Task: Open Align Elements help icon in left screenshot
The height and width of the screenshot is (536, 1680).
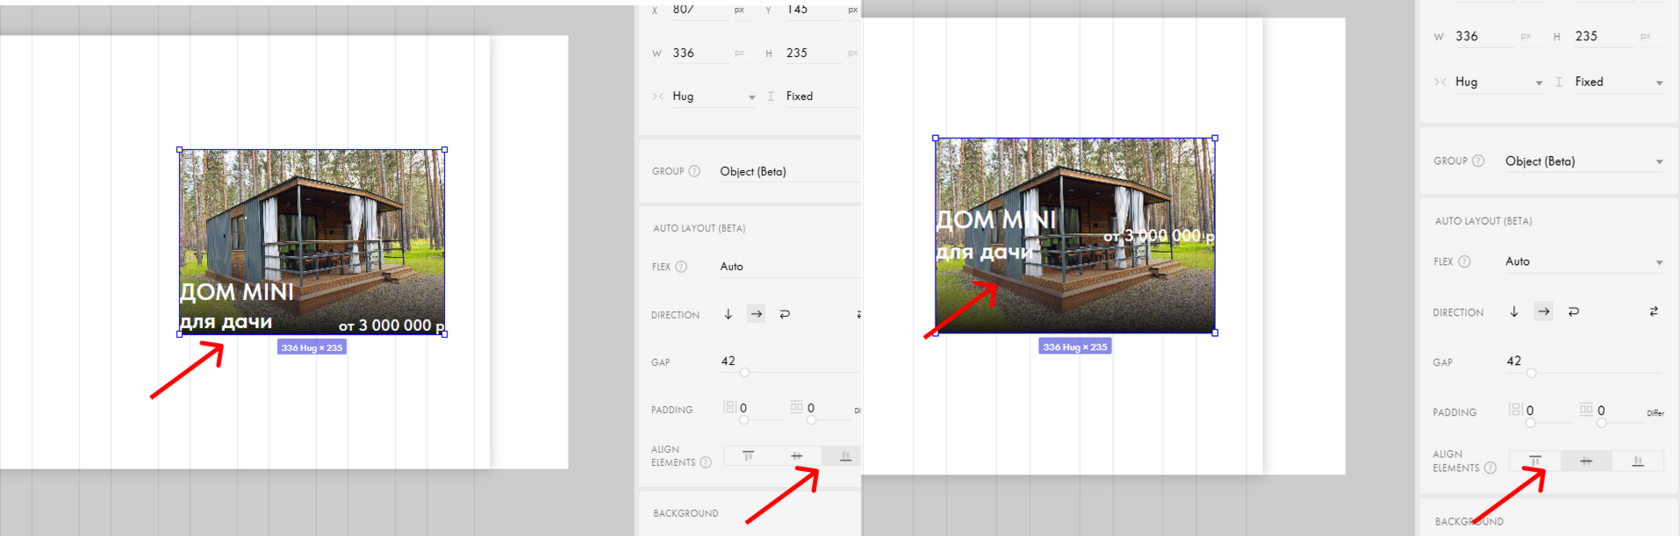Action: tap(706, 462)
